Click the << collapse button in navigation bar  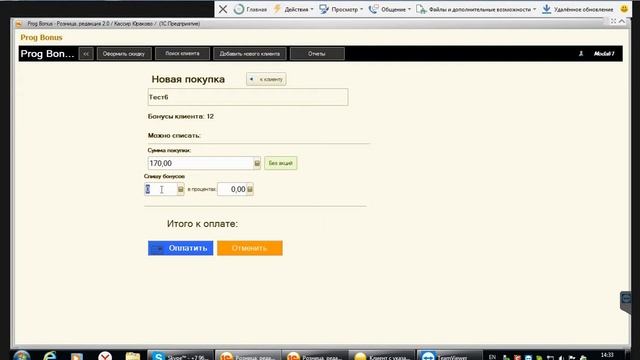point(86,54)
